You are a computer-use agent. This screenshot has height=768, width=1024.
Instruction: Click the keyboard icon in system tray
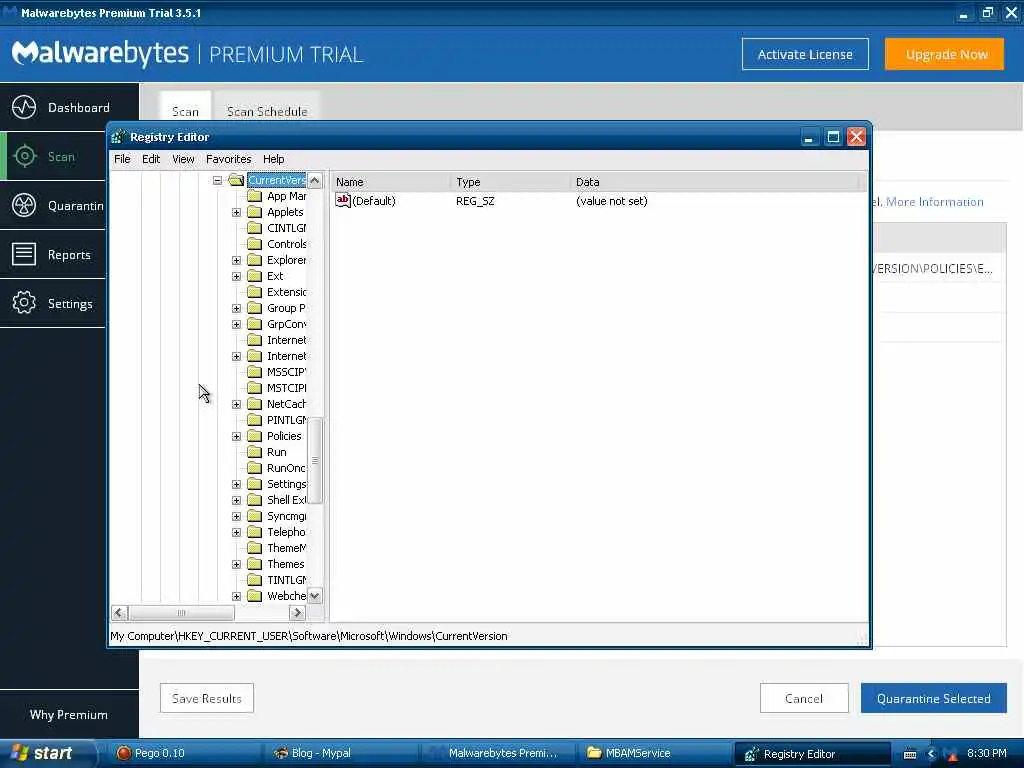(910, 754)
